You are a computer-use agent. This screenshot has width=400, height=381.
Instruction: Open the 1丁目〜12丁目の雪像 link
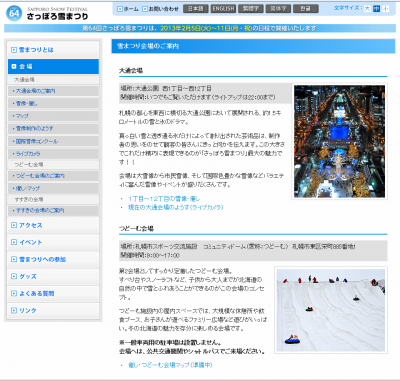pos(164,199)
